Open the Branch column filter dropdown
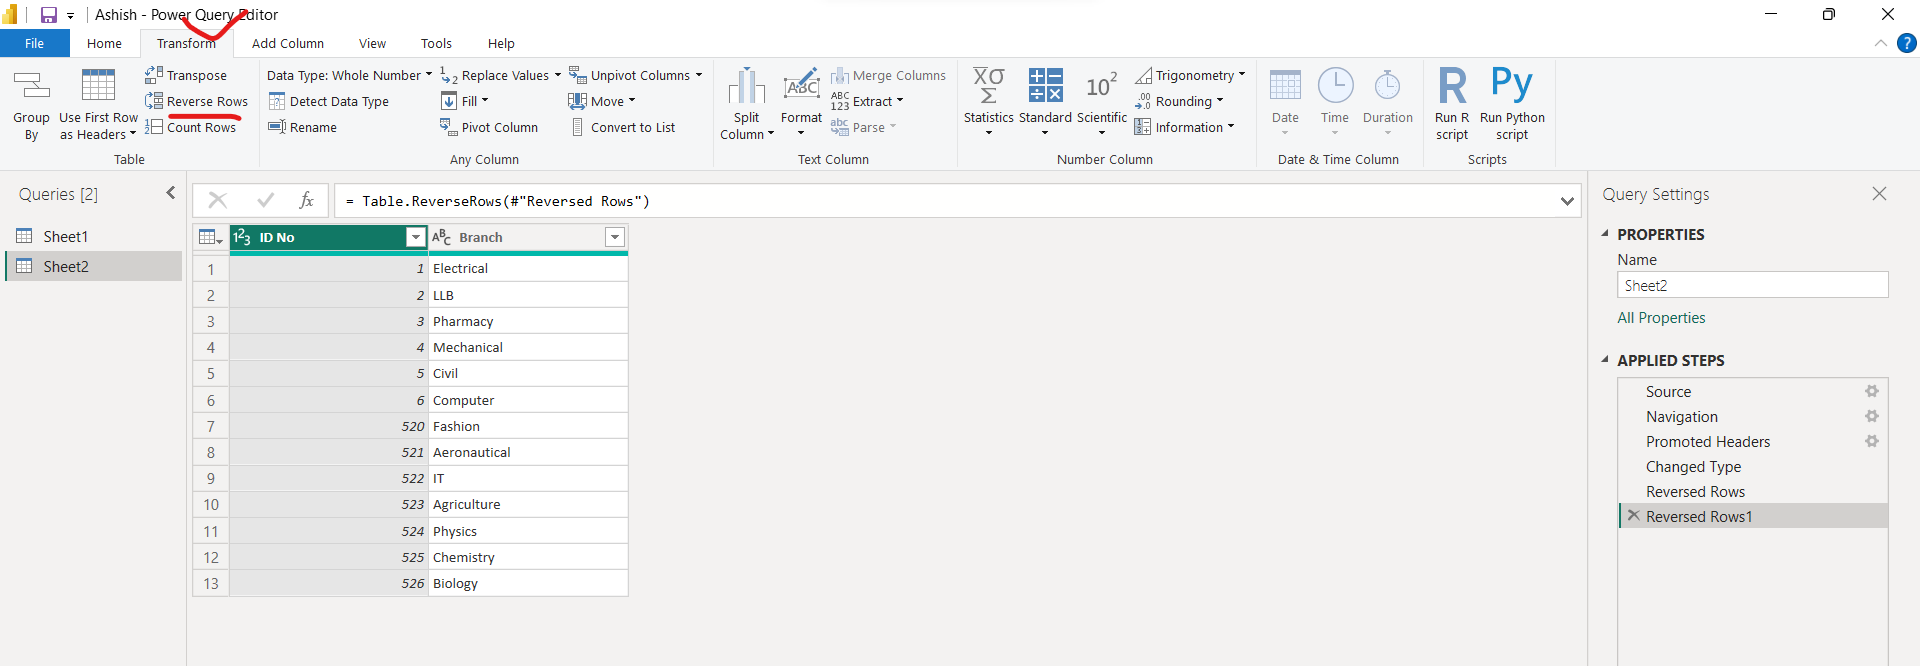1920x666 pixels. (x=615, y=237)
